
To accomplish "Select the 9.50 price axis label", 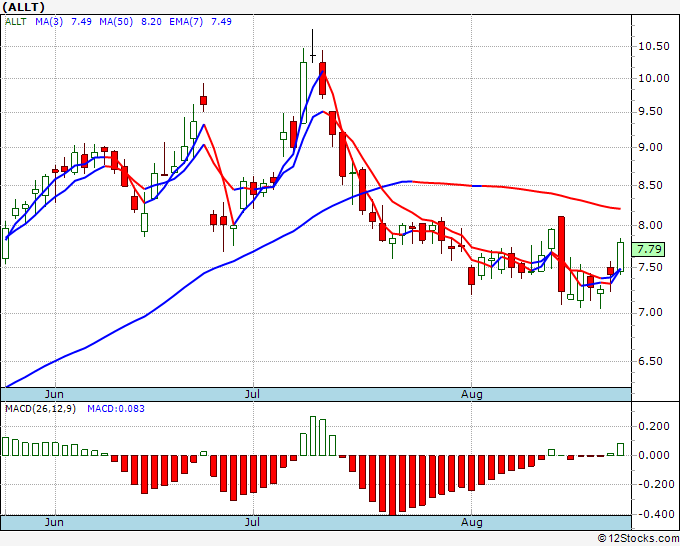I will [x=650, y=112].
